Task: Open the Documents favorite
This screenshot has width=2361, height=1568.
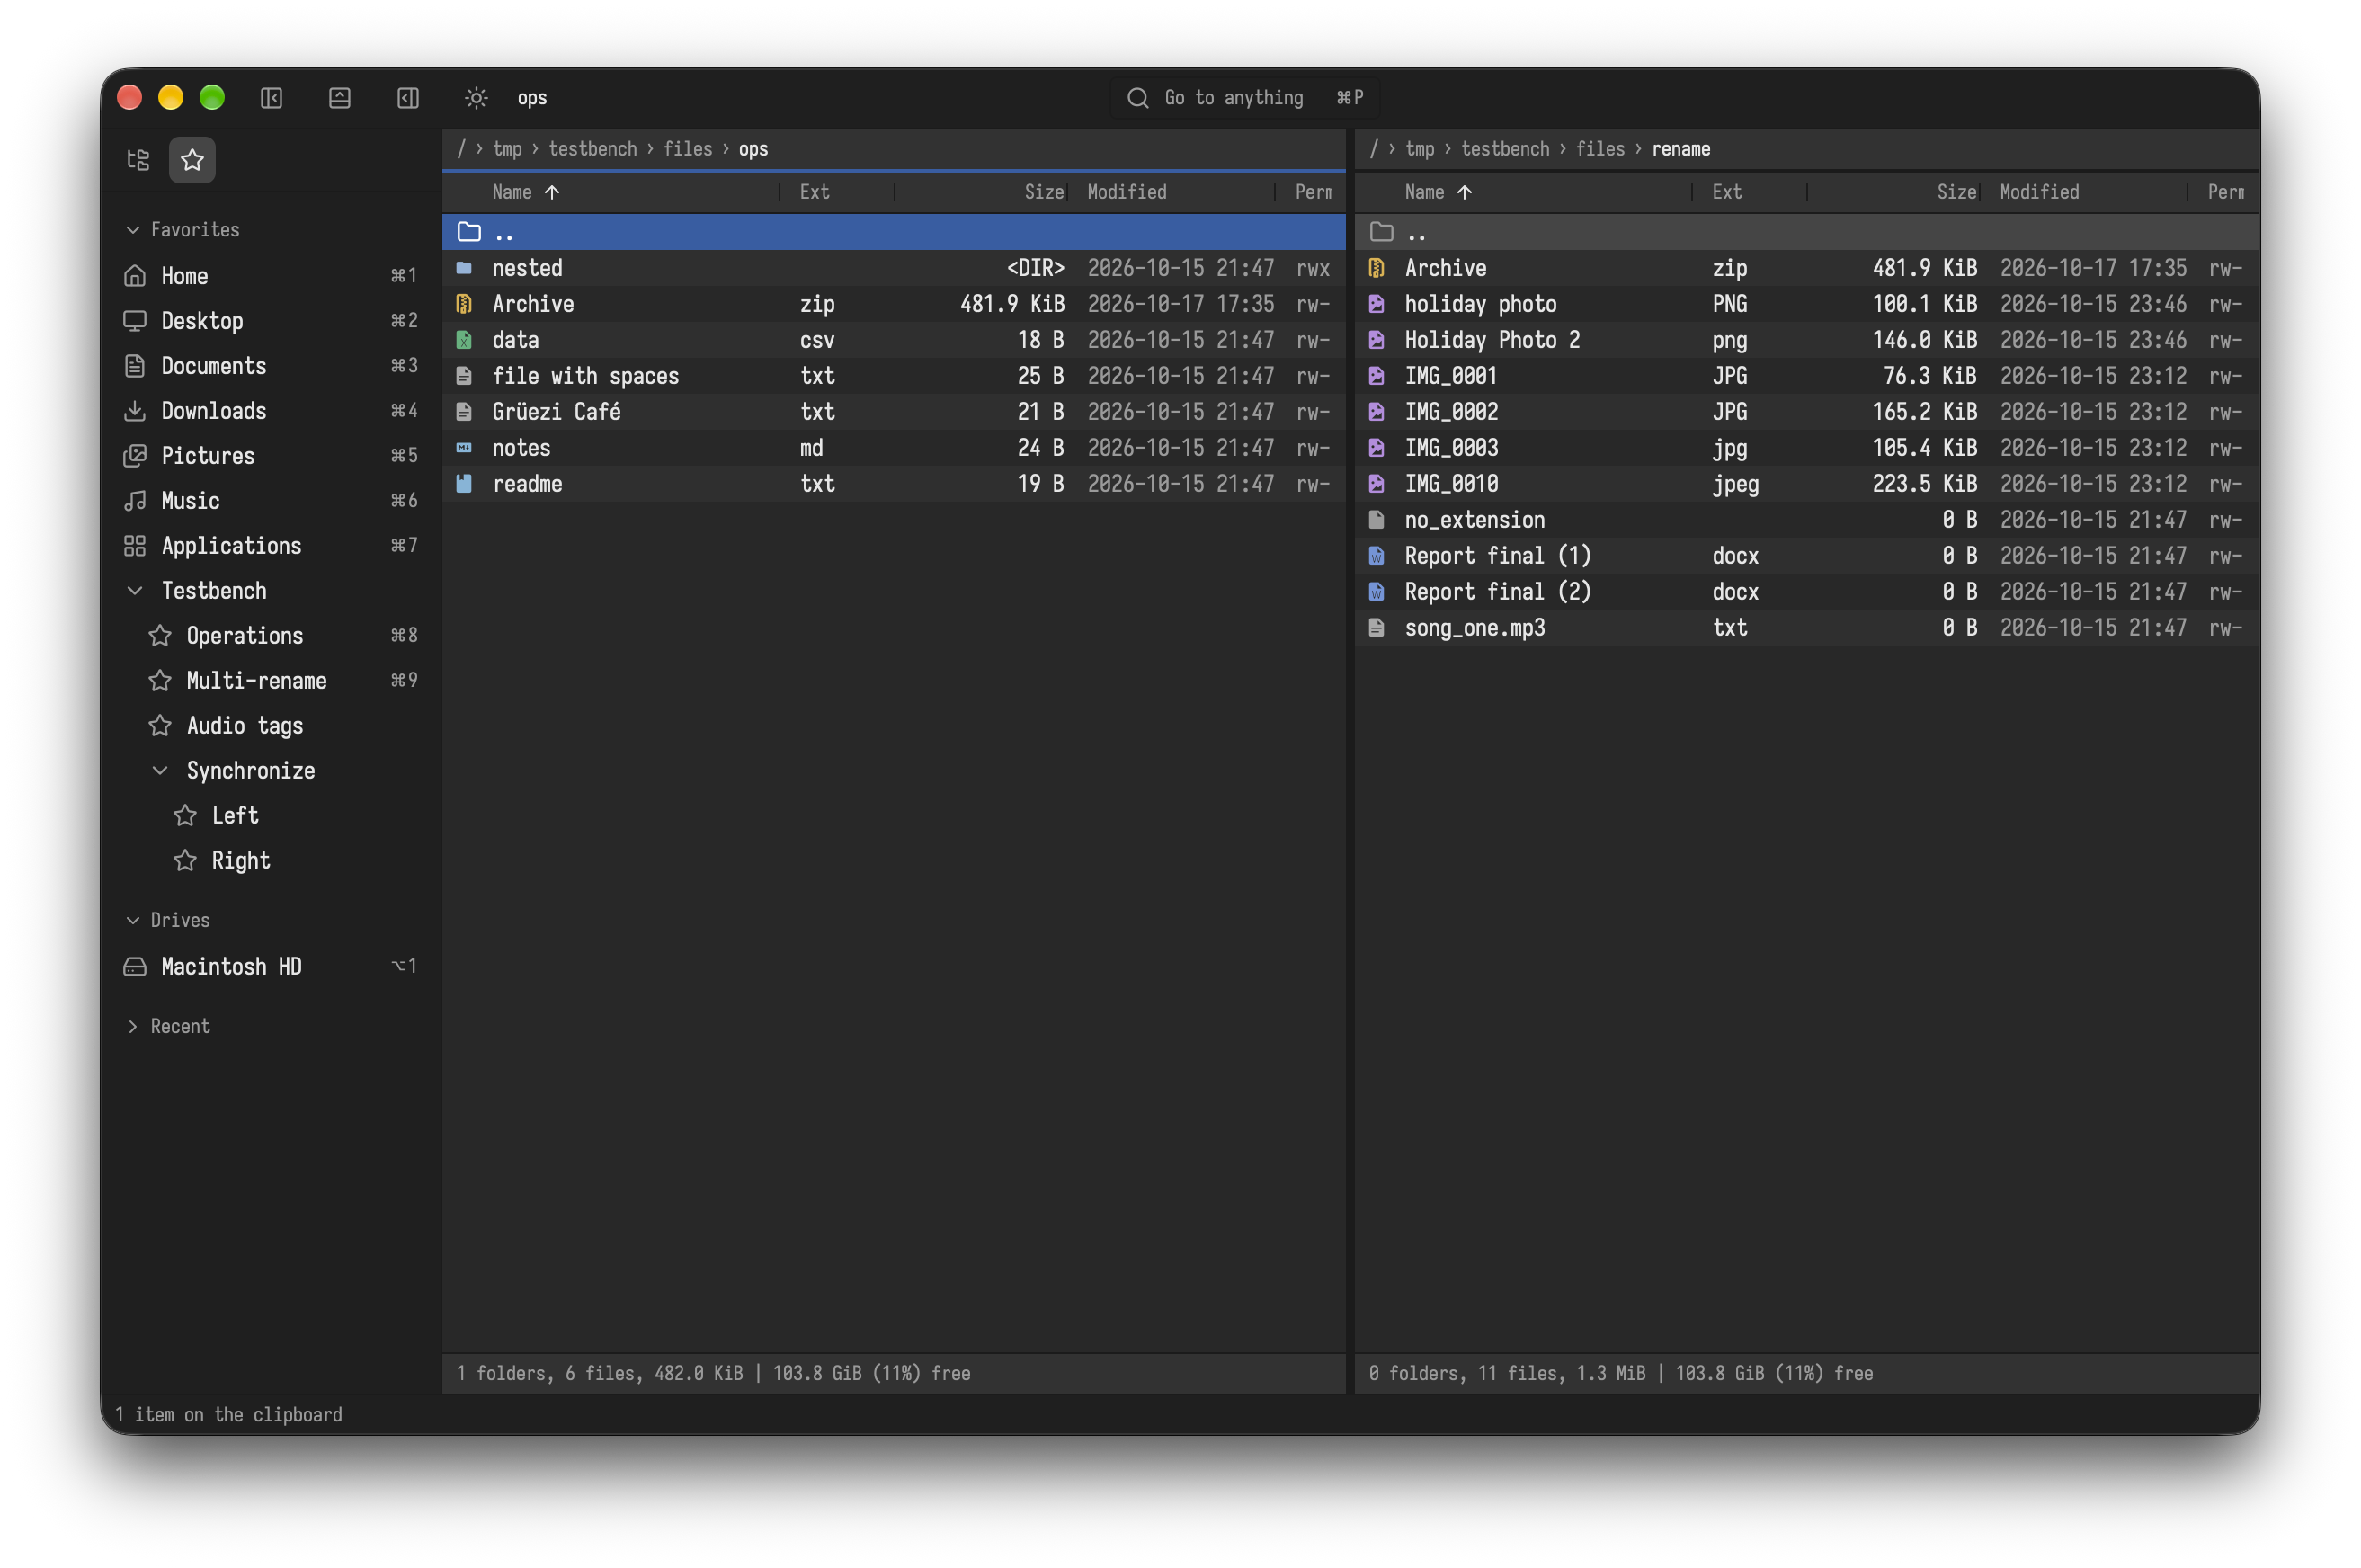Action: pyautogui.click(x=270, y=366)
